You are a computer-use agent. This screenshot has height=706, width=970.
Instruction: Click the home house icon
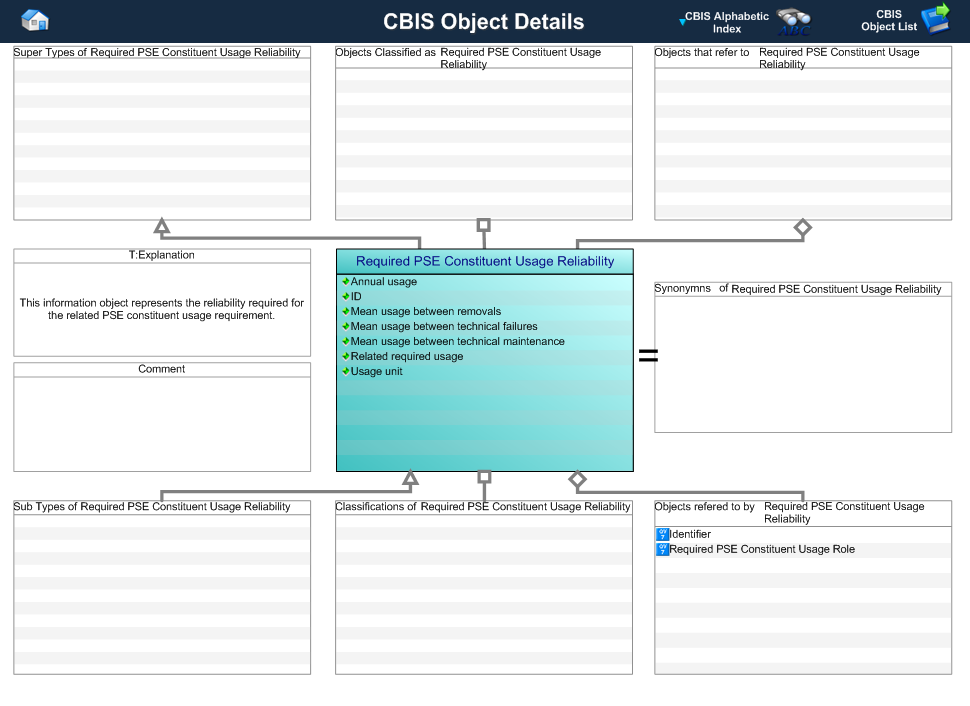[x=35, y=20]
